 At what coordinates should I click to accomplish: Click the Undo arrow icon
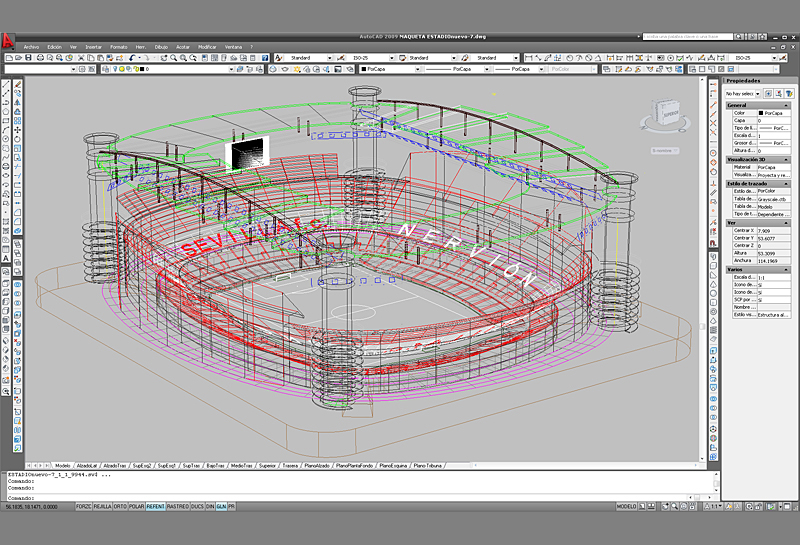pos(133,58)
